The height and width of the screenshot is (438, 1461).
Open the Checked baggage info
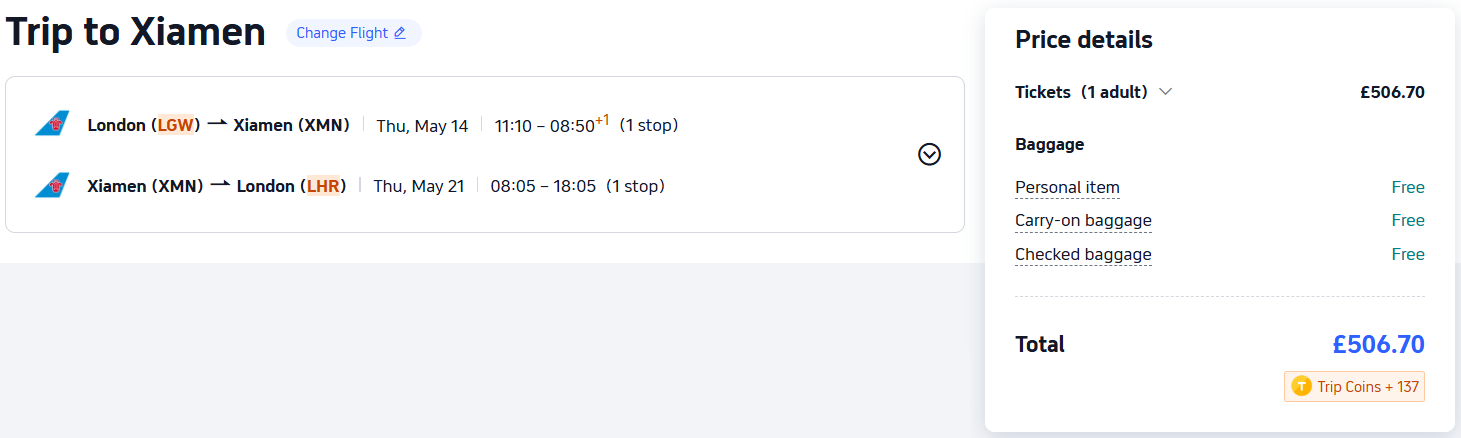1083,255
